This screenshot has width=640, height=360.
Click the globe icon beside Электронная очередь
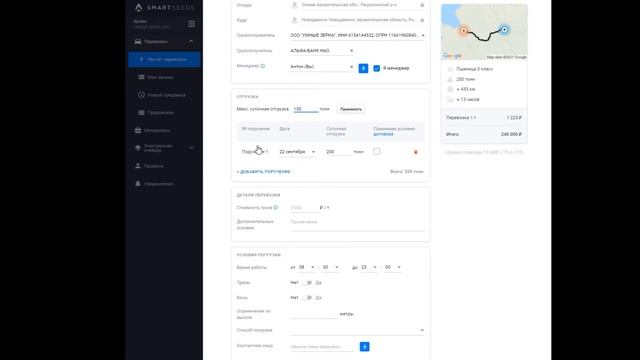(138, 148)
